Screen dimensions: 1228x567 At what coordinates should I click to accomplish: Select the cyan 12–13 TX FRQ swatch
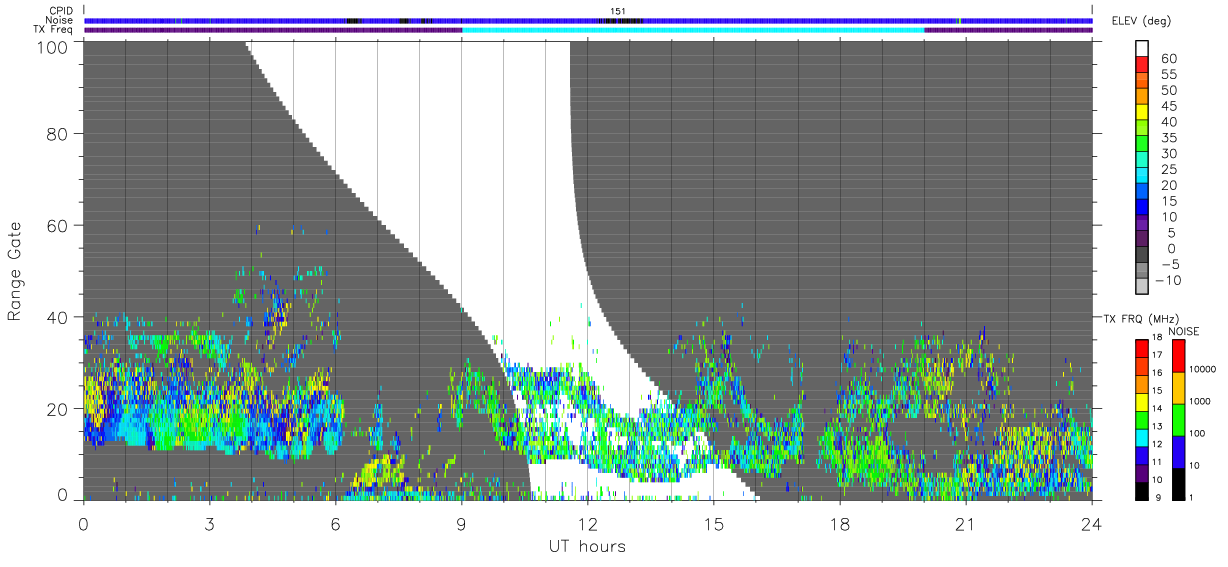click(1141, 437)
